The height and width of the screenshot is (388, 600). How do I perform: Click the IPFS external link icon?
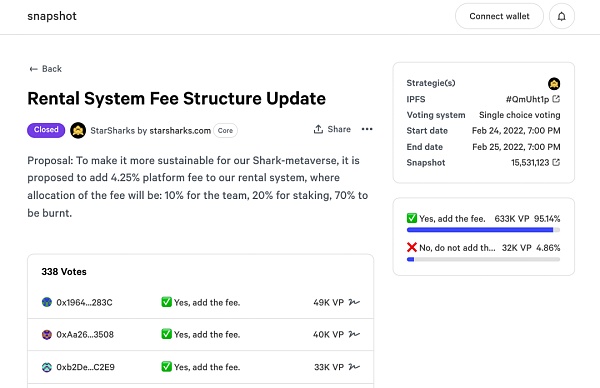(556, 99)
